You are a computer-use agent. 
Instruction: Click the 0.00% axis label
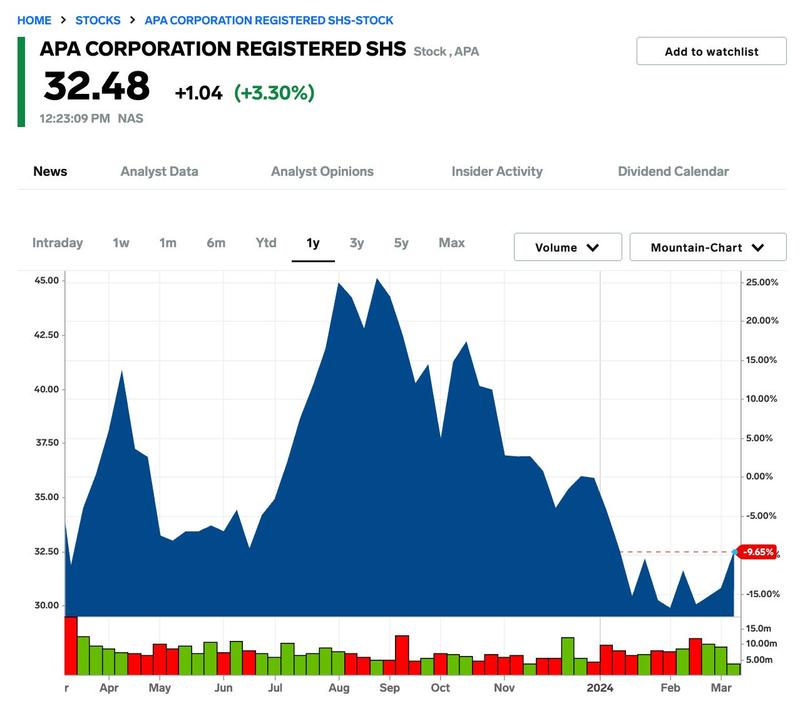[759, 476]
